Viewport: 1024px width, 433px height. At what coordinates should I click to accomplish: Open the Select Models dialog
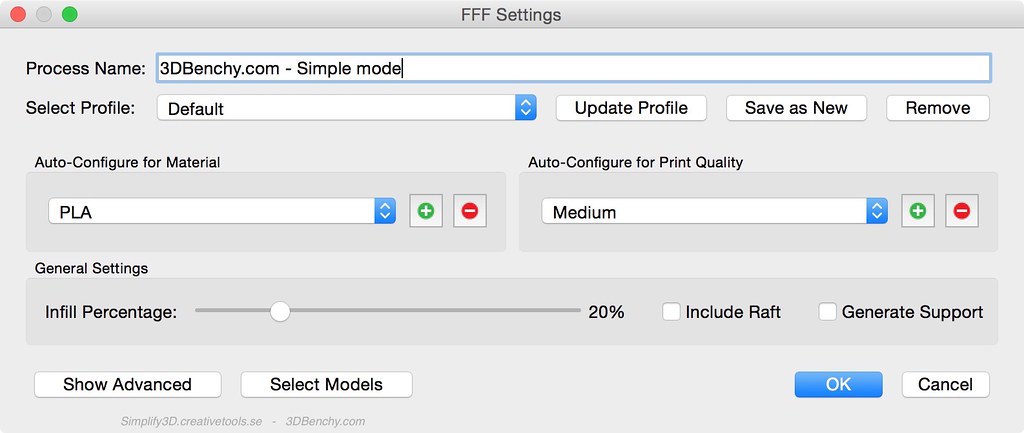click(327, 384)
